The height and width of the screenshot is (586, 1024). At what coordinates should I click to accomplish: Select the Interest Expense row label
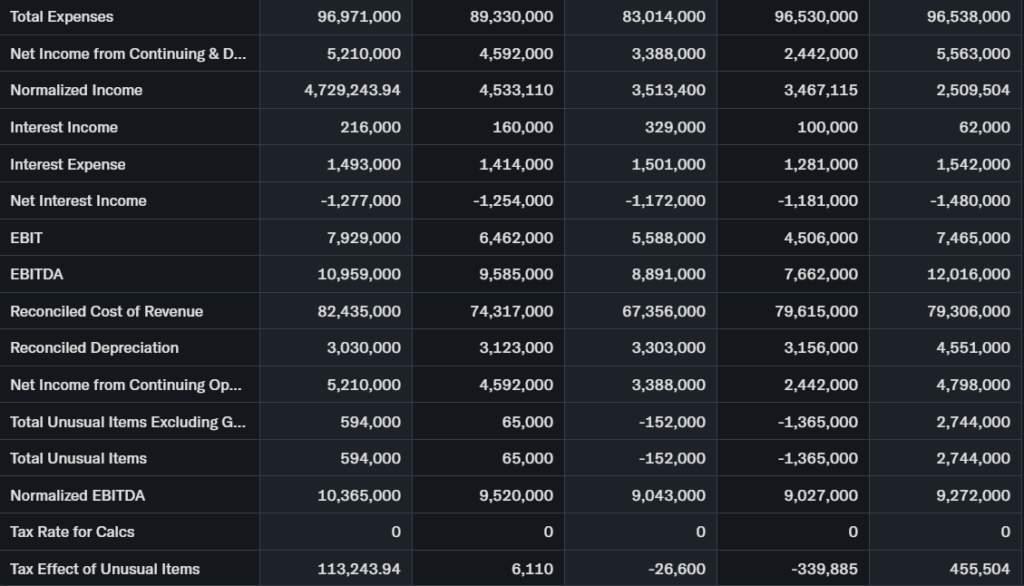point(68,164)
